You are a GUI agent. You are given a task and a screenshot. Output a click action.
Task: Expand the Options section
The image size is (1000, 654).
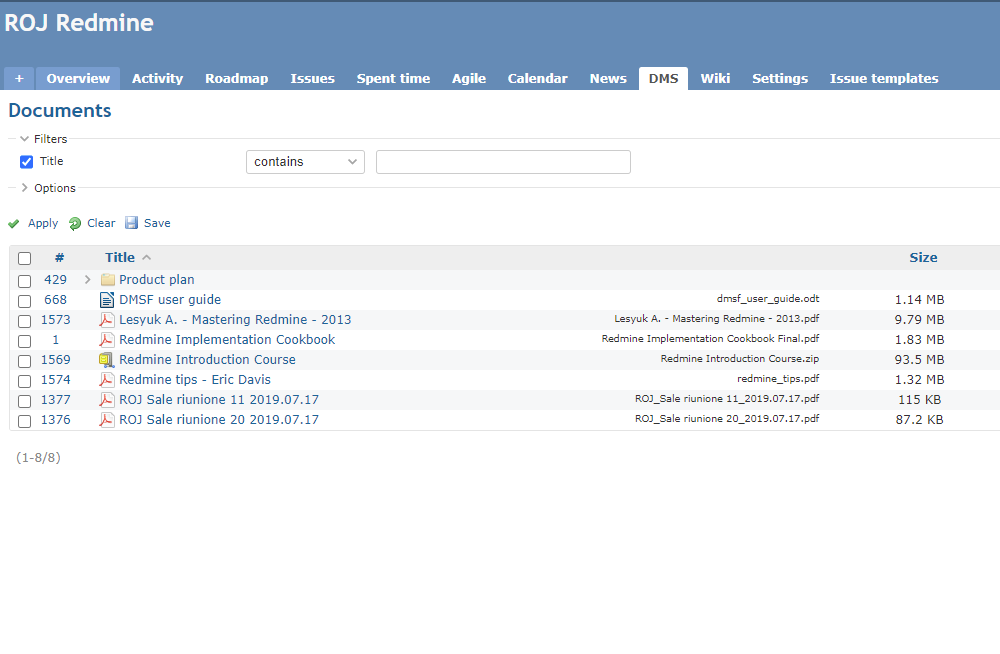(22, 187)
